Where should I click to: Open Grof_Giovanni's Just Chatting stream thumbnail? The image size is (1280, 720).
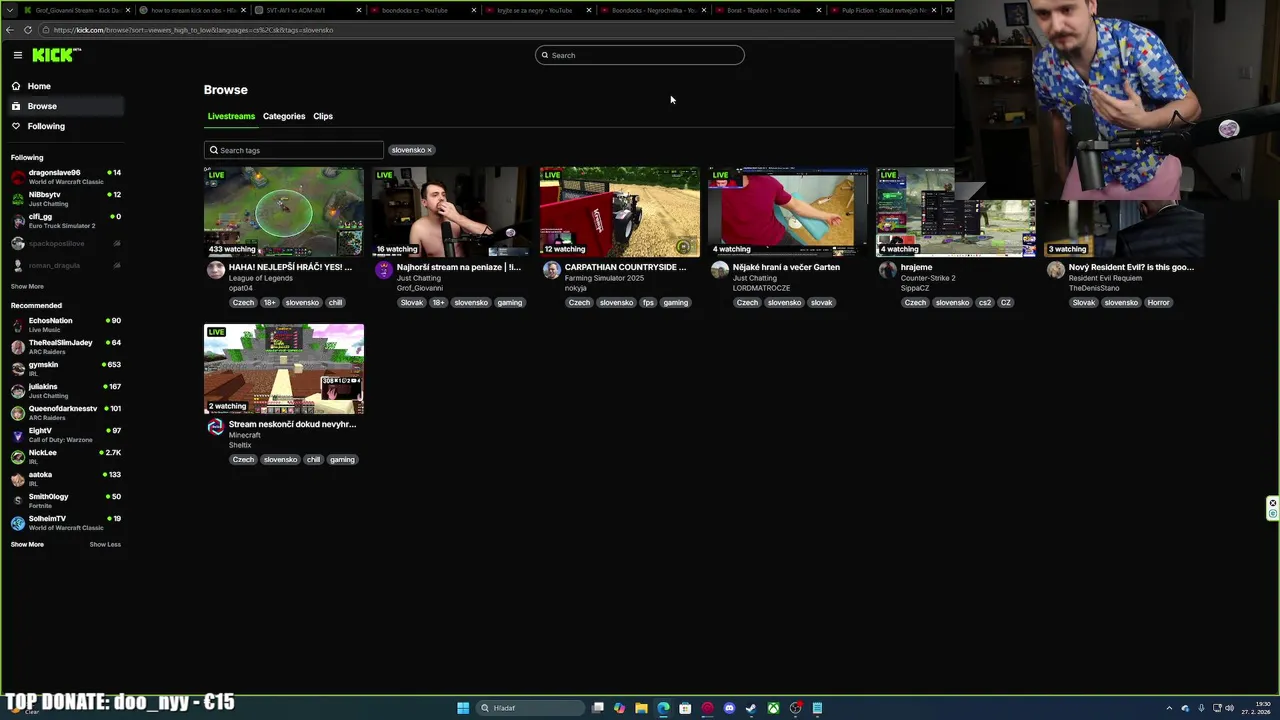coord(452,212)
